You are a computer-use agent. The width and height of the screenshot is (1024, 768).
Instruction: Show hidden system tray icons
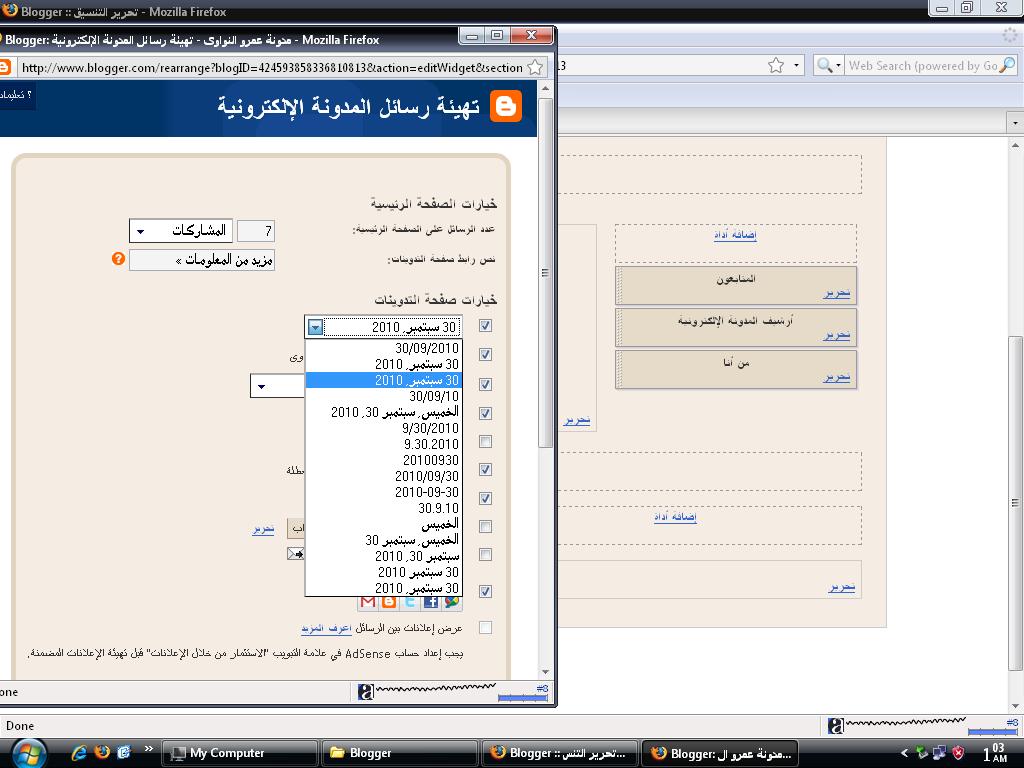[905, 753]
